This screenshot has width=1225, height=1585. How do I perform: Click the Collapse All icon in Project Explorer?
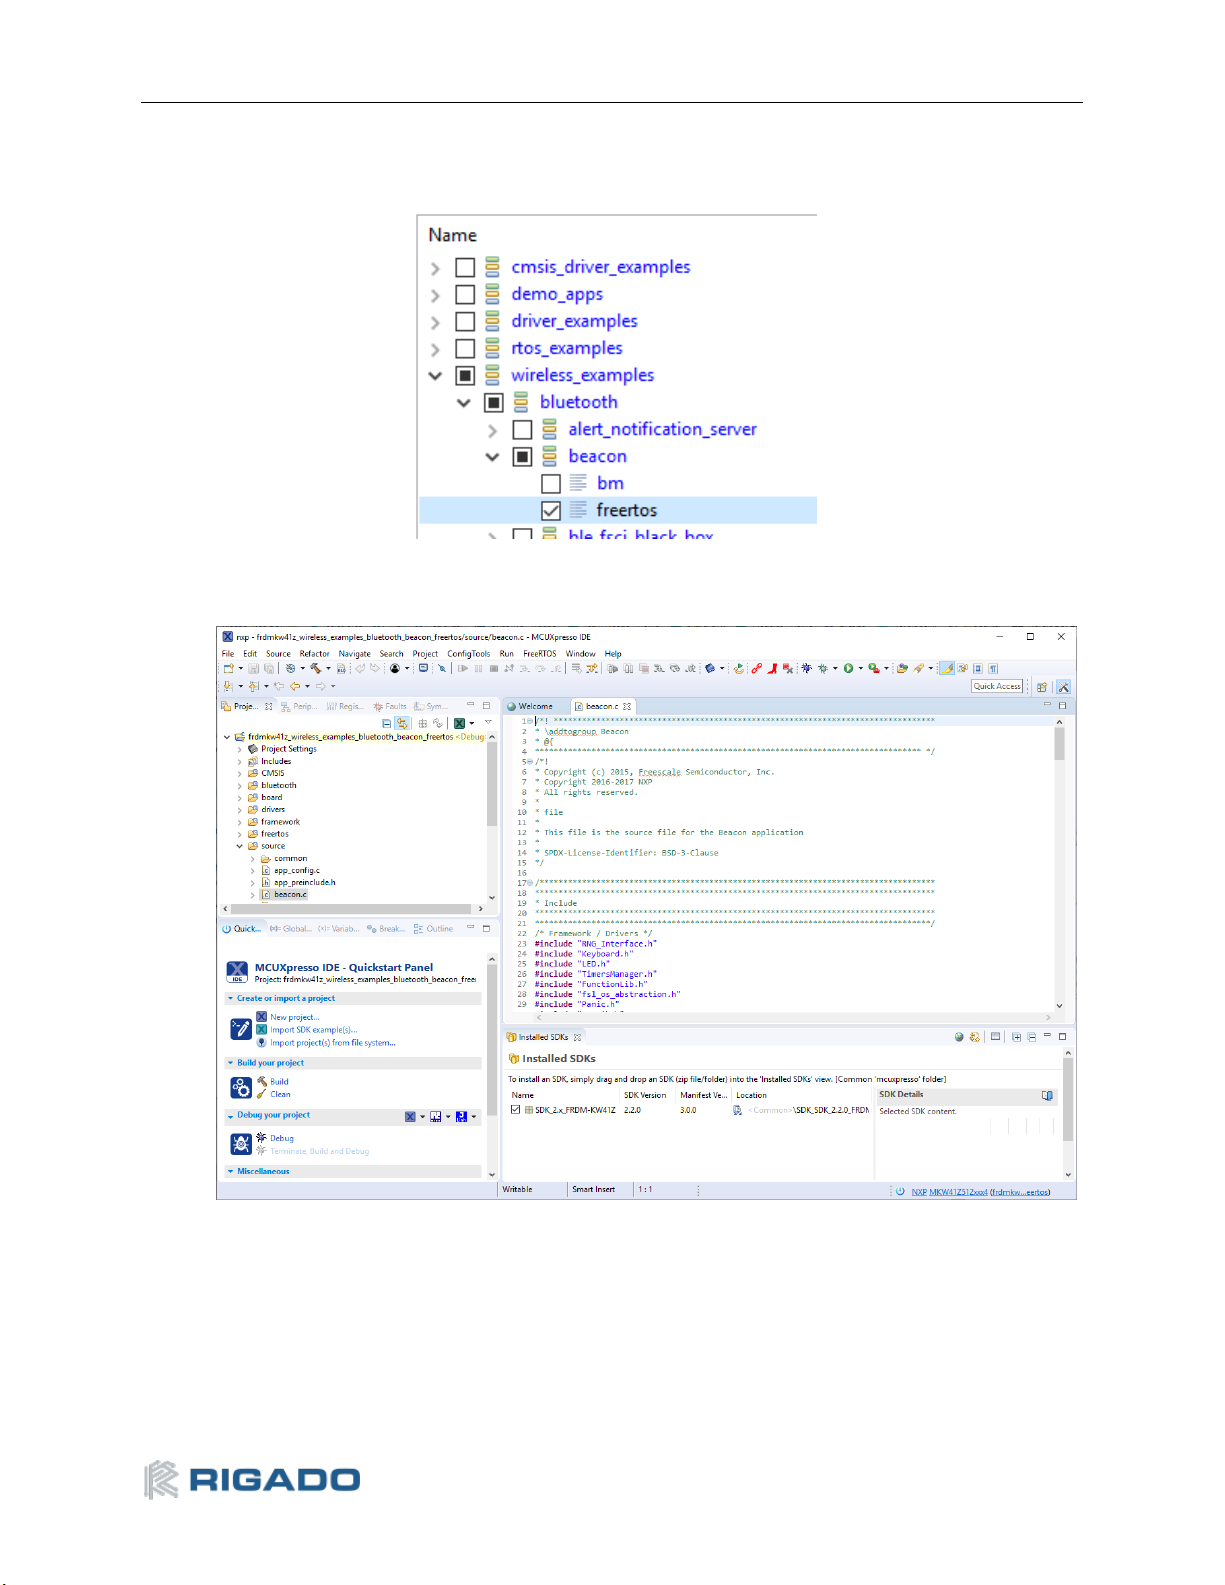[x=387, y=723]
